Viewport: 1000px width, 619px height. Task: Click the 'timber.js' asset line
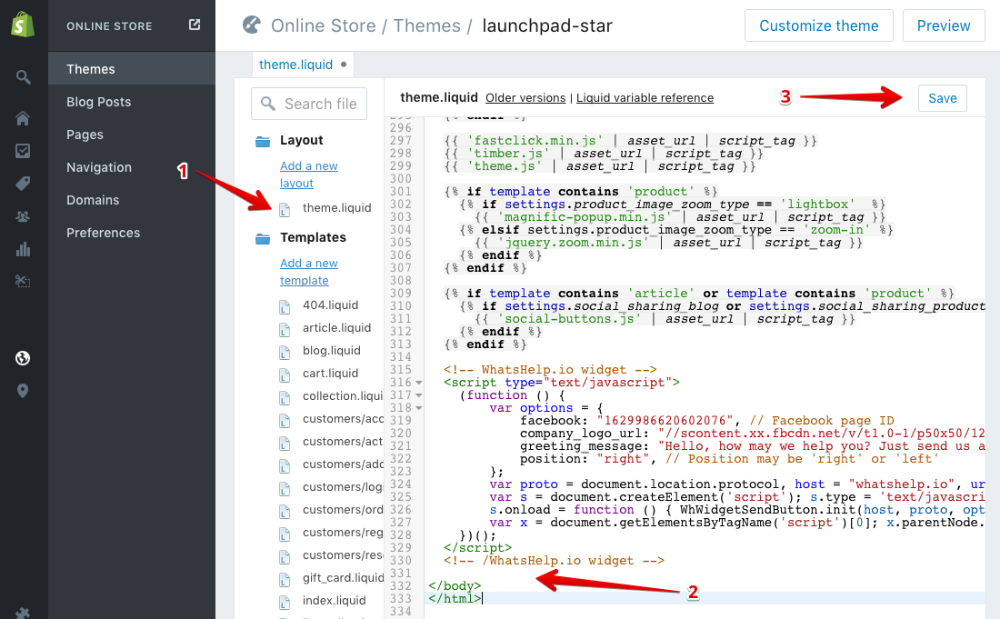(x=603, y=154)
